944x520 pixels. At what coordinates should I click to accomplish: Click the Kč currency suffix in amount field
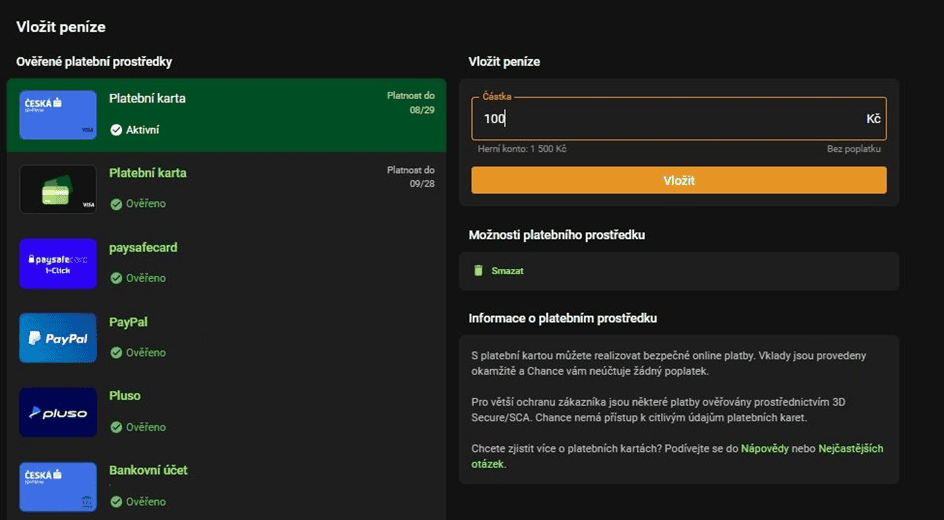point(874,119)
